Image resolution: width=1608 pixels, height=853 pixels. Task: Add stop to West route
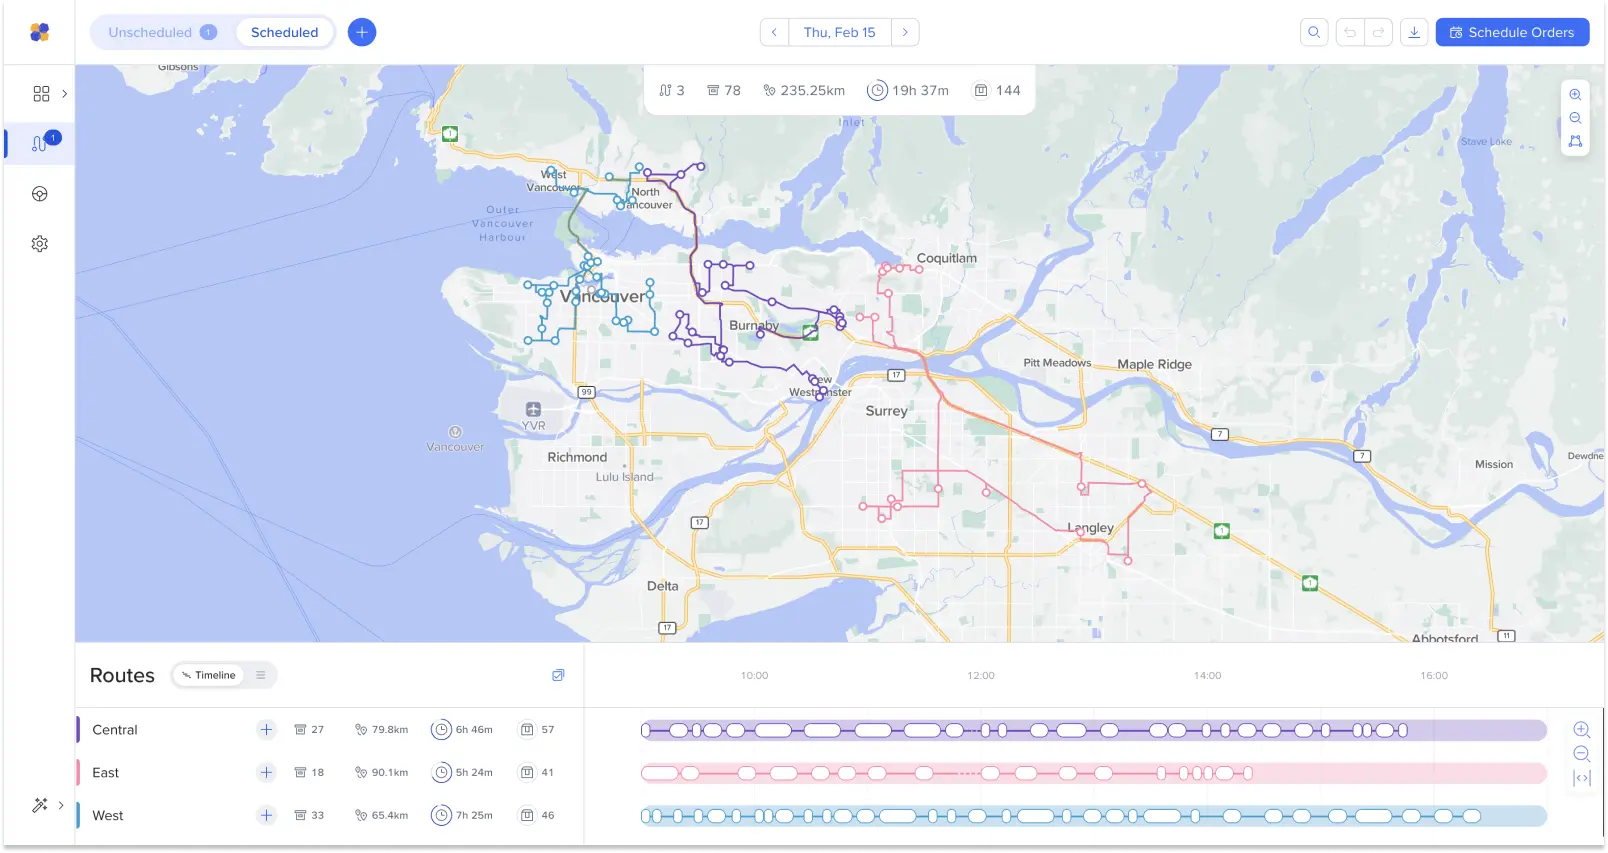tap(266, 816)
